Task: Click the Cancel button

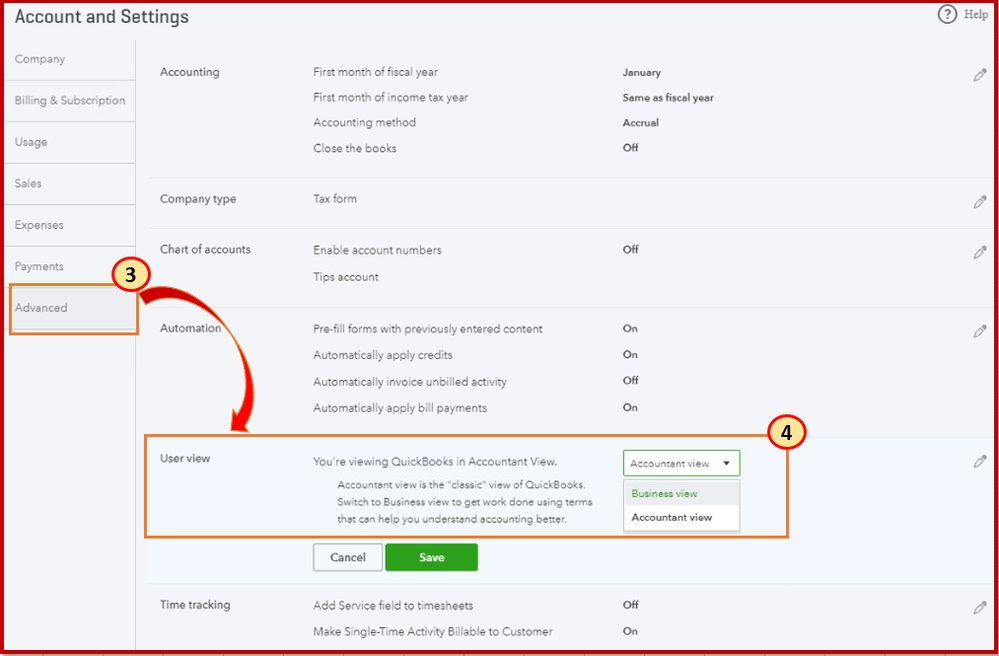Action: coord(348,557)
